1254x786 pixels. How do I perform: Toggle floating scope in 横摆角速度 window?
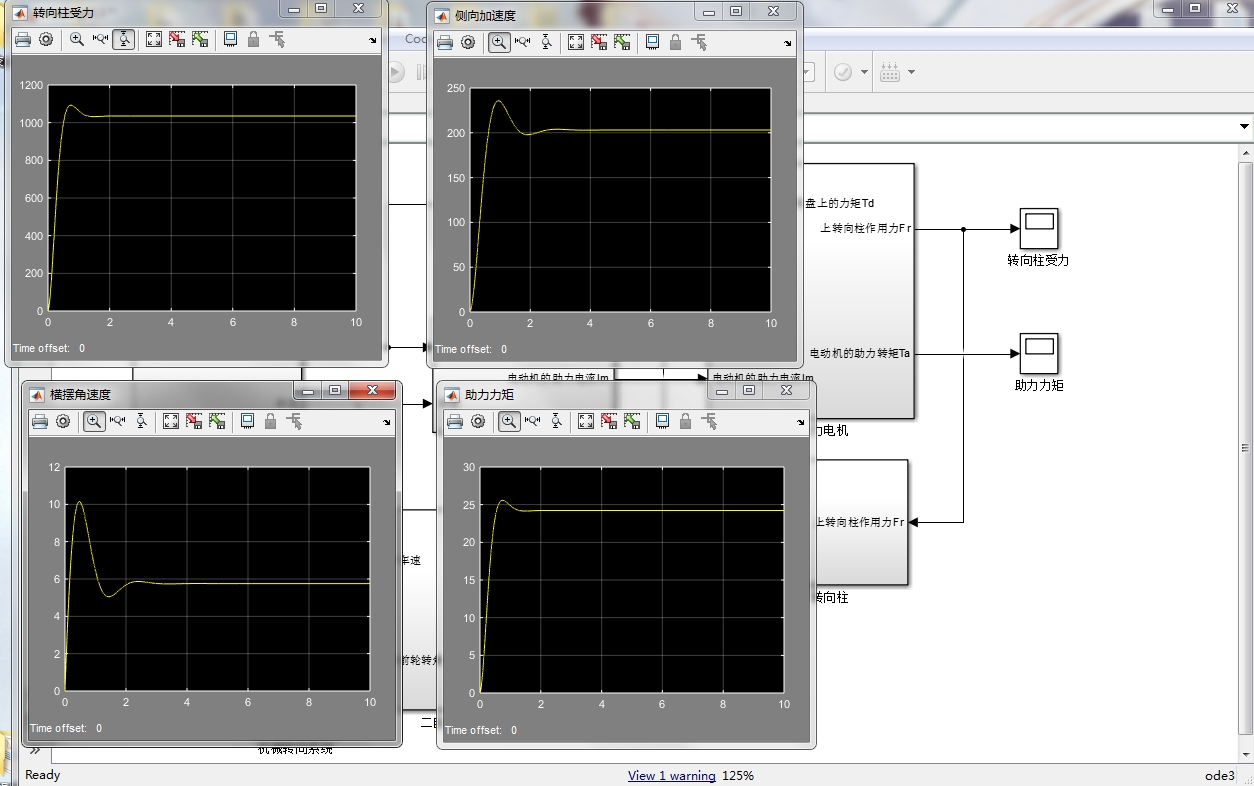(x=247, y=421)
